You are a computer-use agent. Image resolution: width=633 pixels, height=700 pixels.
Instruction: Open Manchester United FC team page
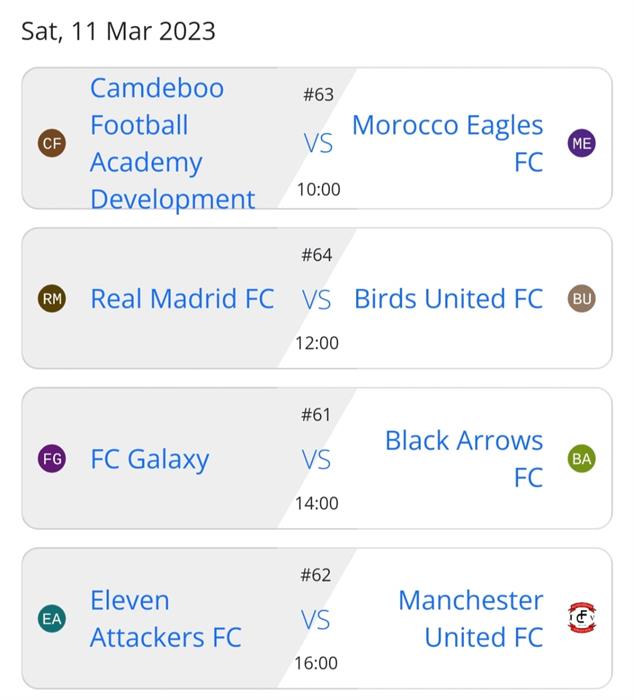pyautogui.click(x=471, y=619)
